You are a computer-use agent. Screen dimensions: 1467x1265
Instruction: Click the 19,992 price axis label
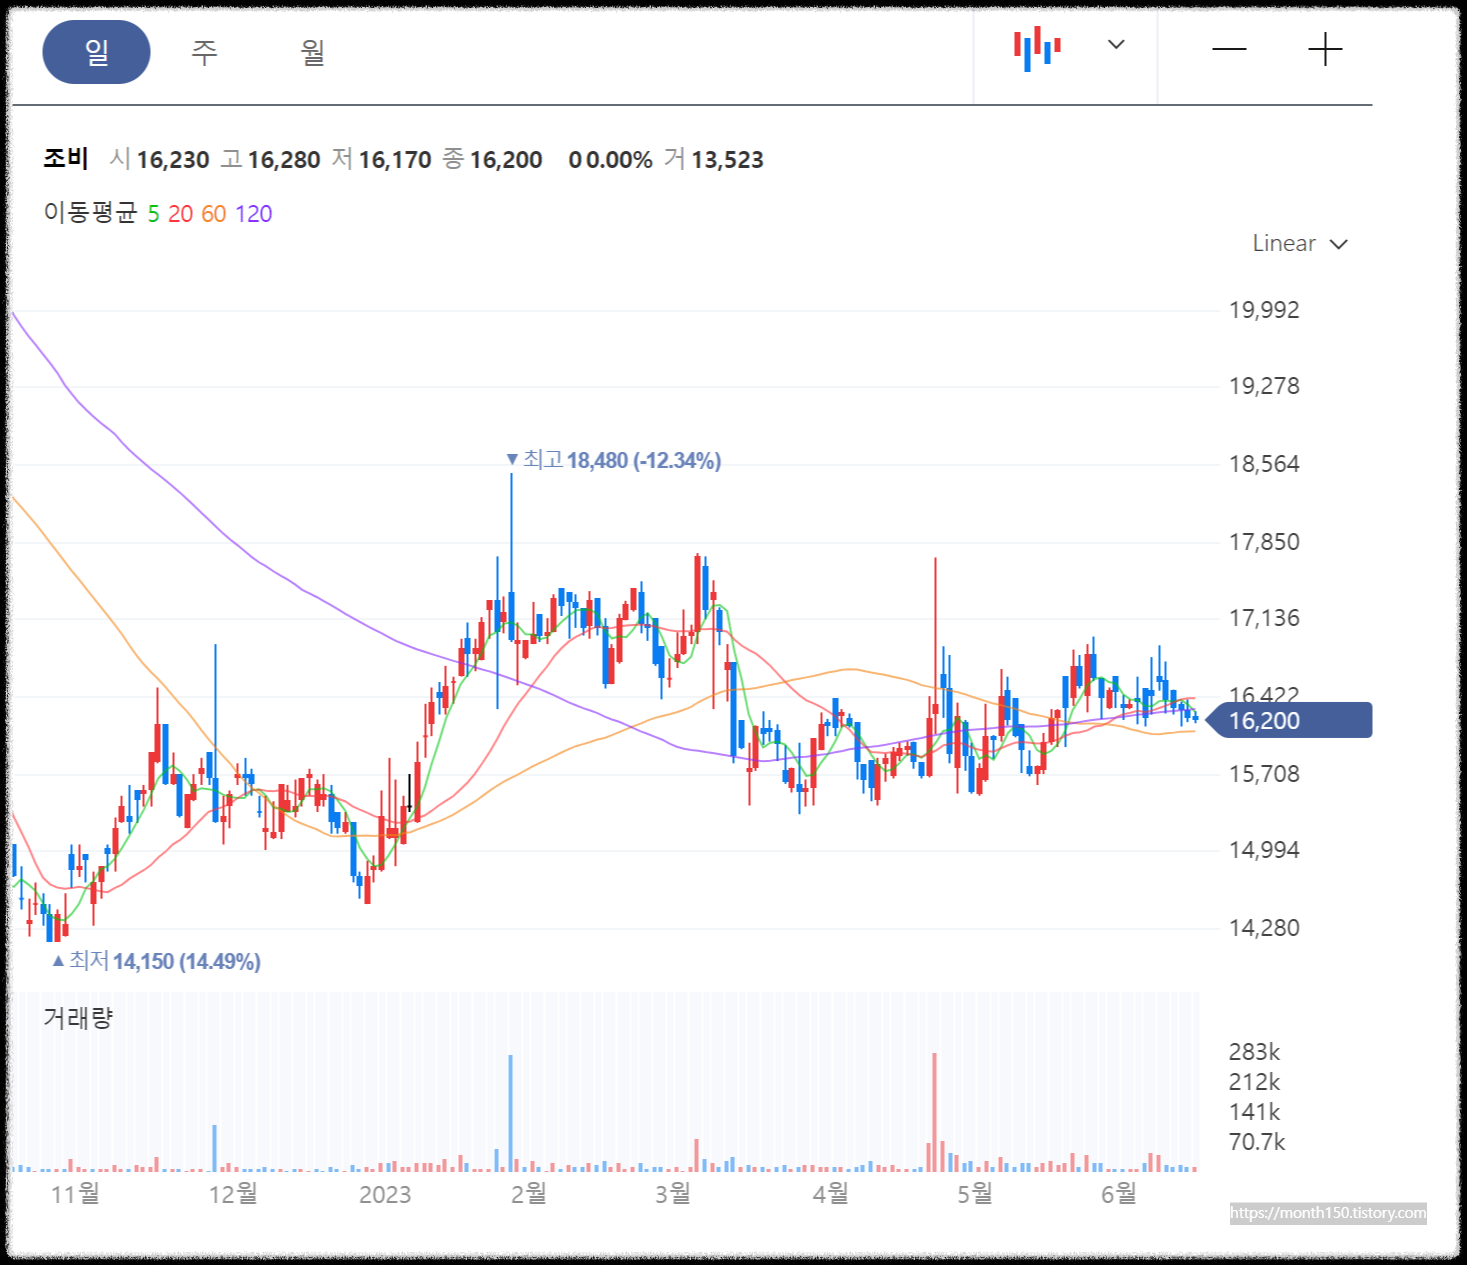point(1264,310)
